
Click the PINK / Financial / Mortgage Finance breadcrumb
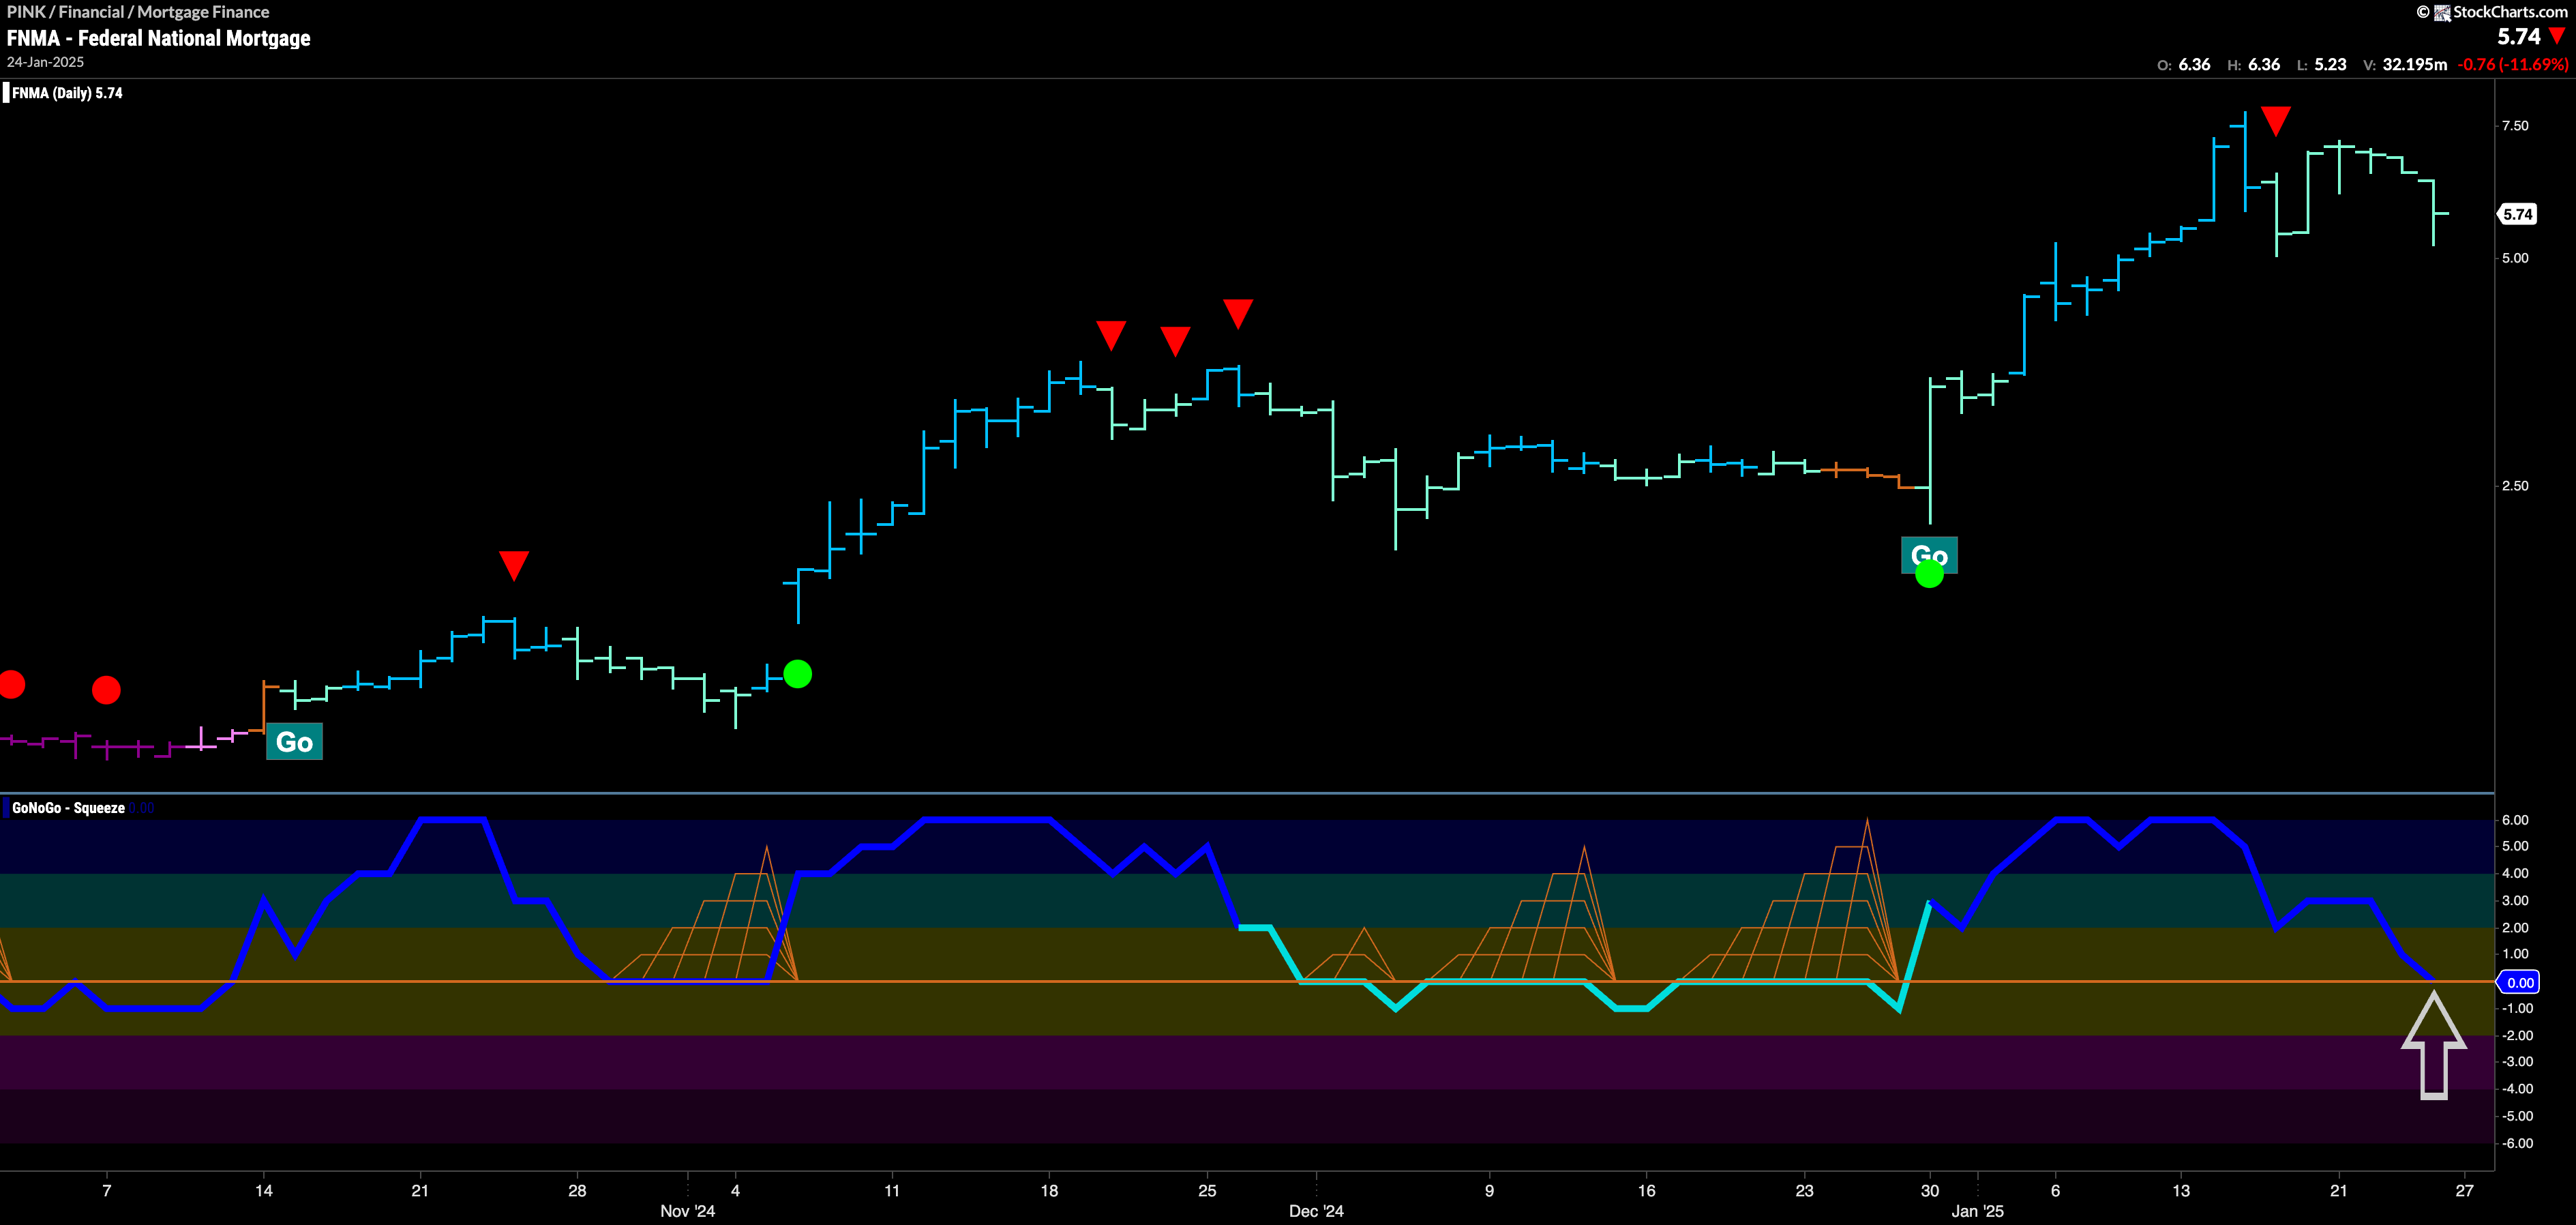pos(138,12)
